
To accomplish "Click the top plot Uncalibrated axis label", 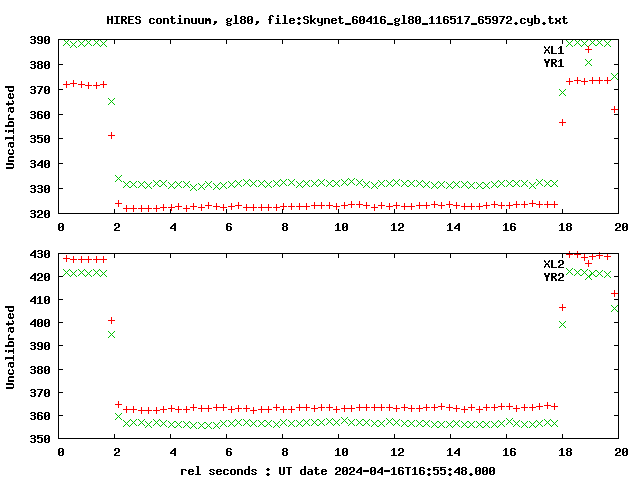I will tap(10, 127).
